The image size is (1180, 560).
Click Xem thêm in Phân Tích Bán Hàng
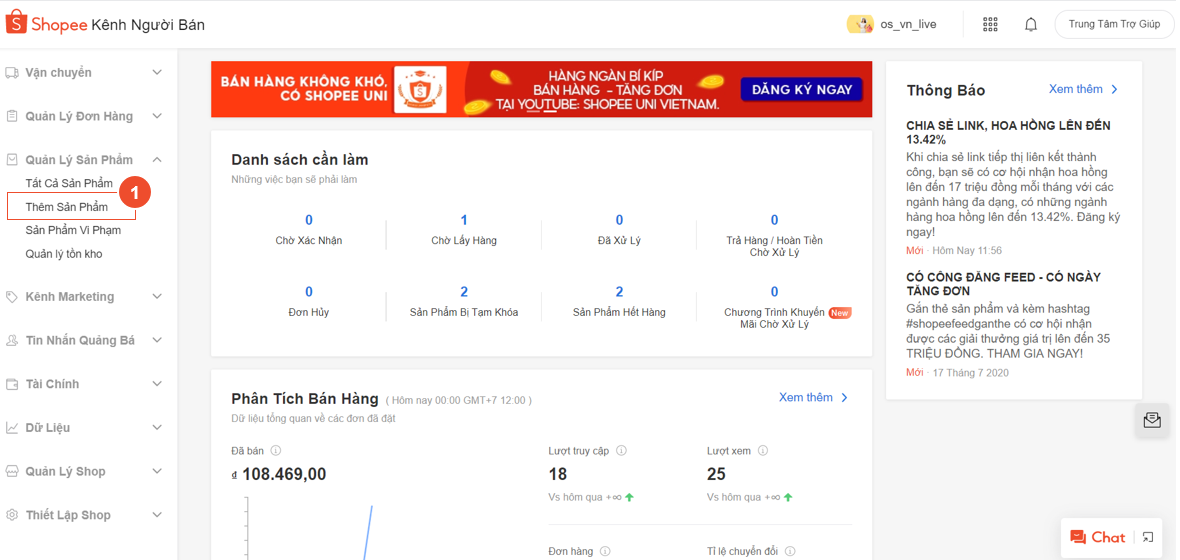(x=814, y=397)
